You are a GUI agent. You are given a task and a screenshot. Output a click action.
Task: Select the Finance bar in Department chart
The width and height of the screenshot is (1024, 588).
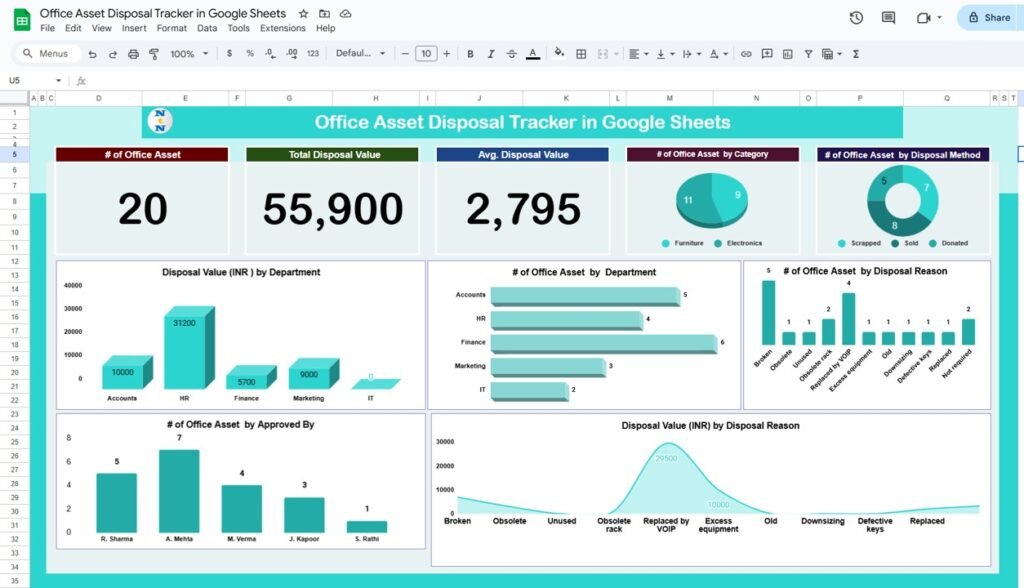tap(604, 343)
